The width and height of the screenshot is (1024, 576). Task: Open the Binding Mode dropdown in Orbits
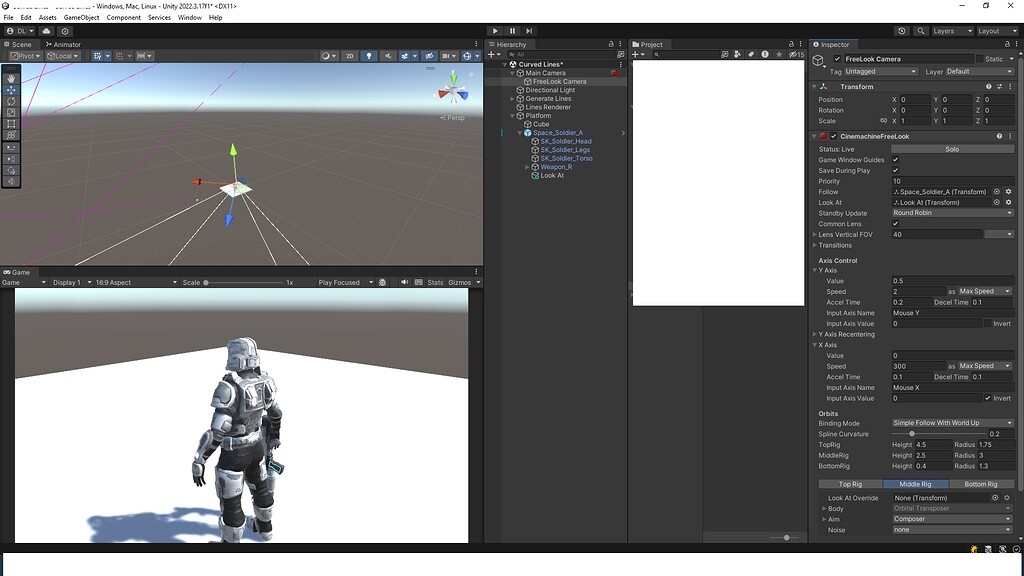[952, 423]
